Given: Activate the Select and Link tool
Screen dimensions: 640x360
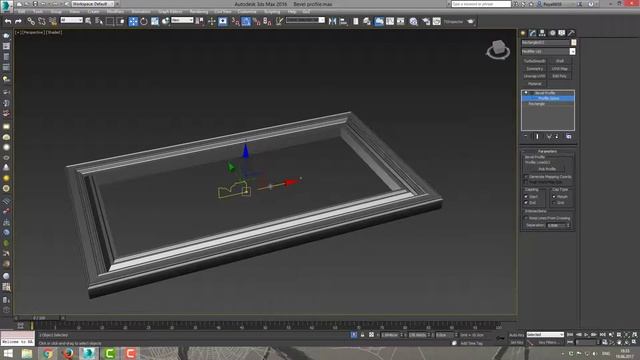Looking at the screenshot, I should (x=31, y=21).
